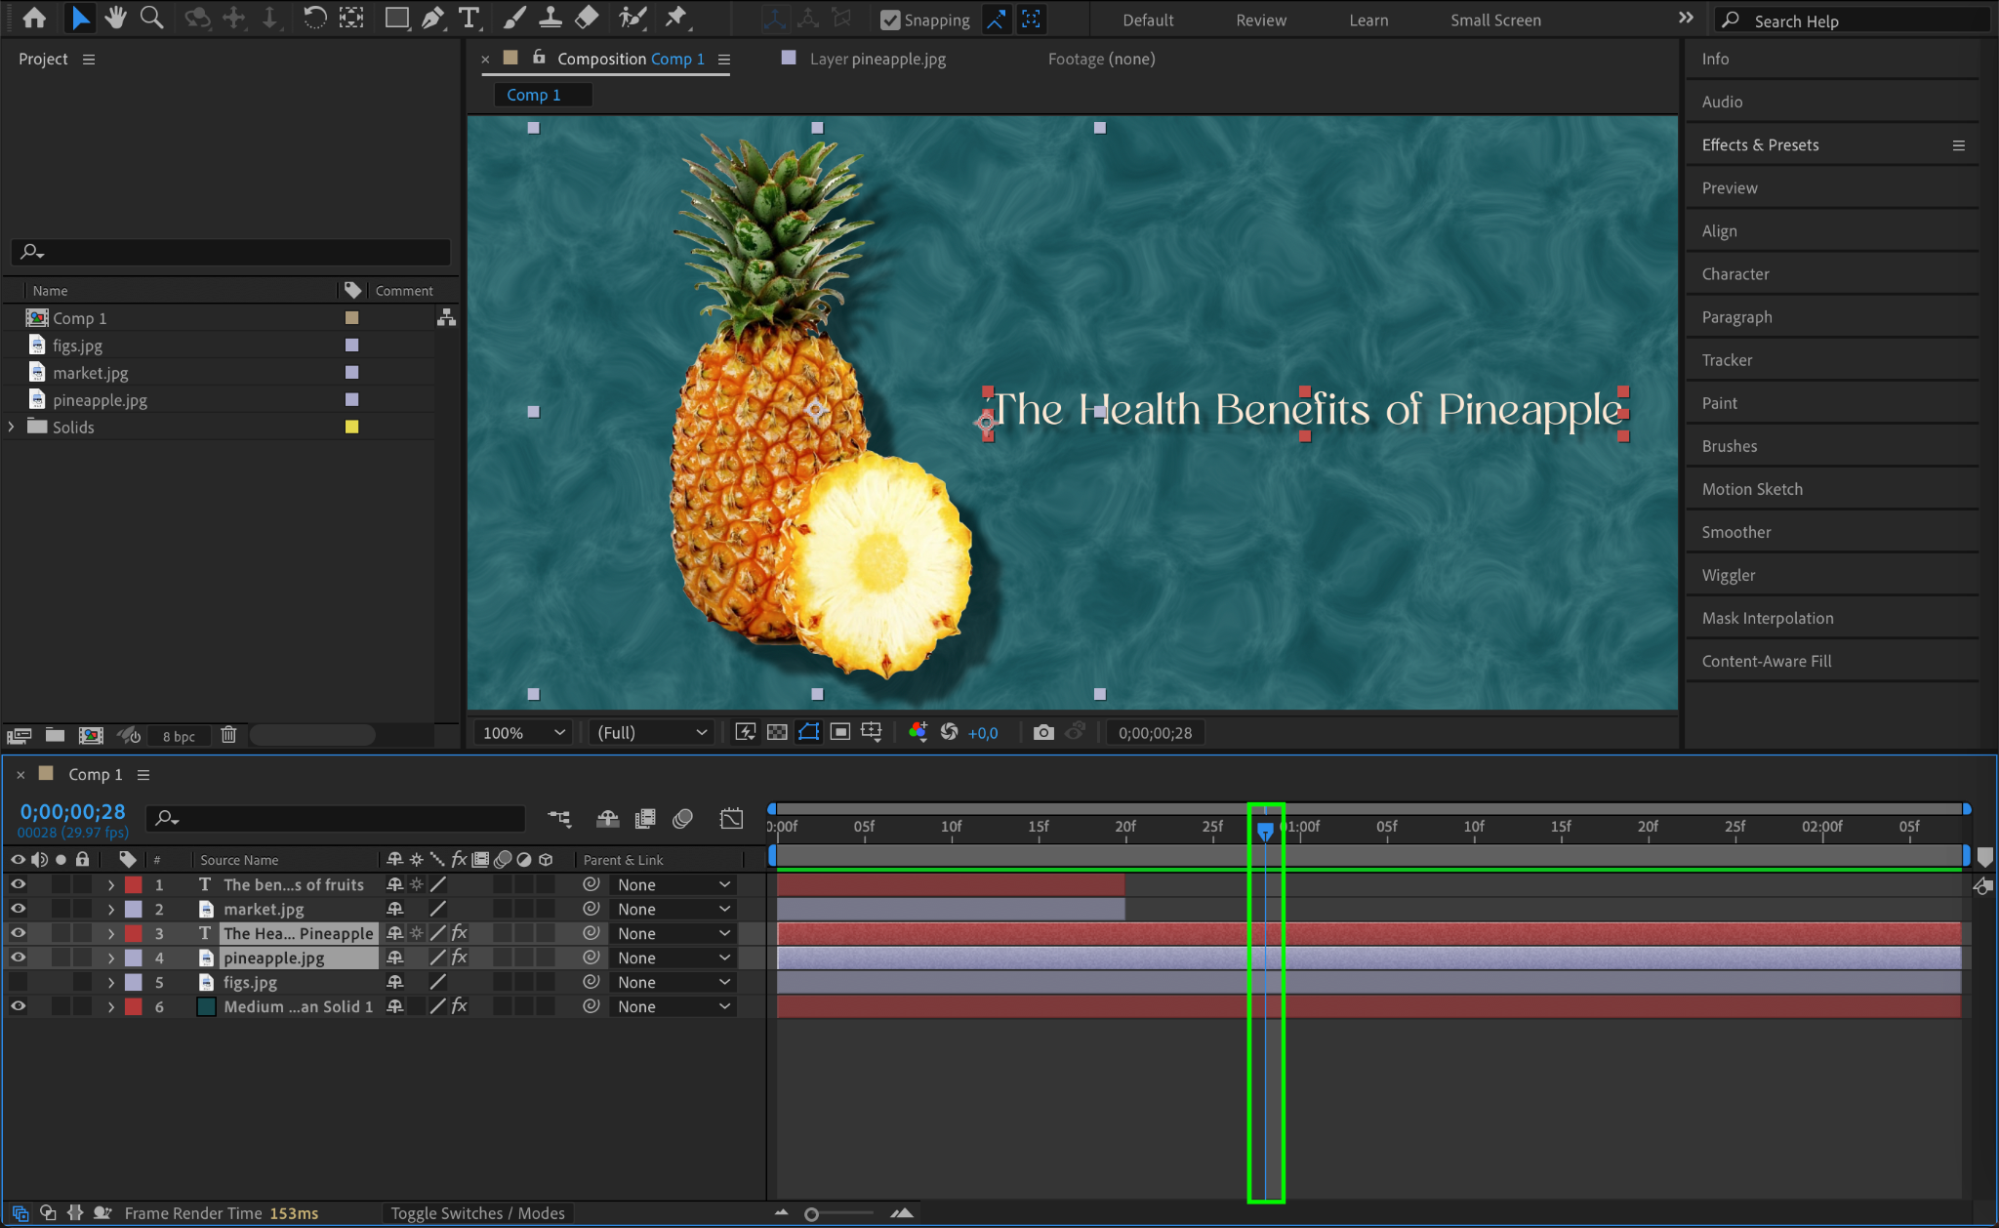Open the 100% magnification dropdown
This screenshot has height=1228, width=1999.
(524, 732)
